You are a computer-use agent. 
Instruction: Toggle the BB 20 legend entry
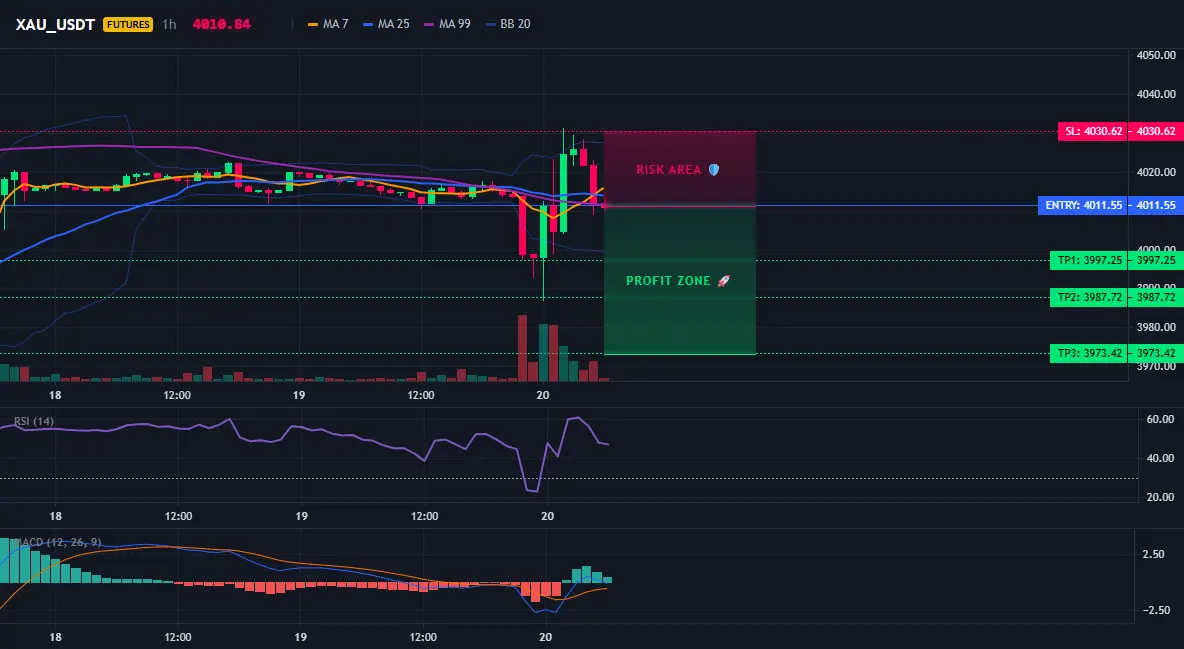pos(507,24)
